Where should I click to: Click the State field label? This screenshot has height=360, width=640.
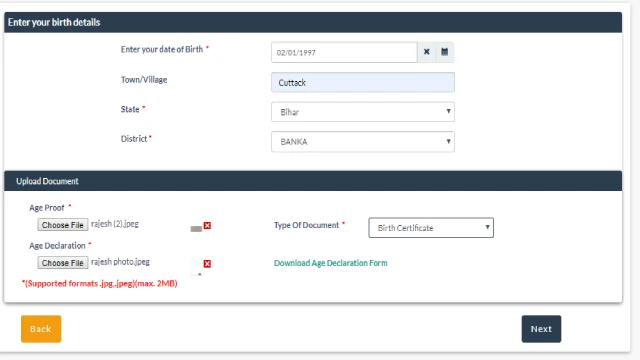pos(130,109)
